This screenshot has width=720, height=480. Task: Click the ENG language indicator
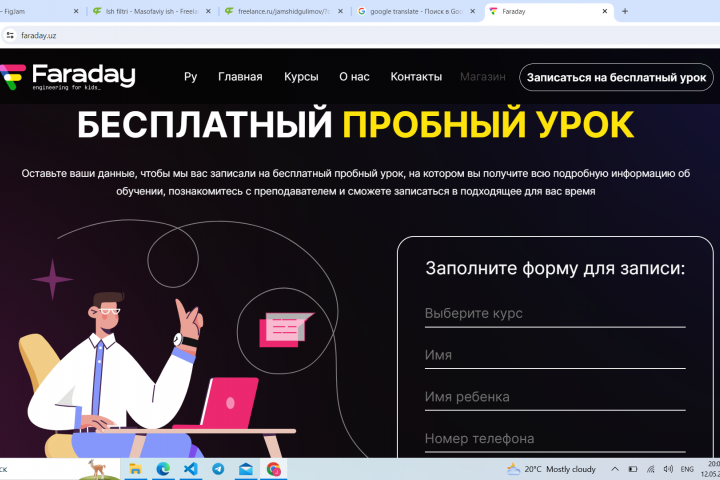coord(687,469)
